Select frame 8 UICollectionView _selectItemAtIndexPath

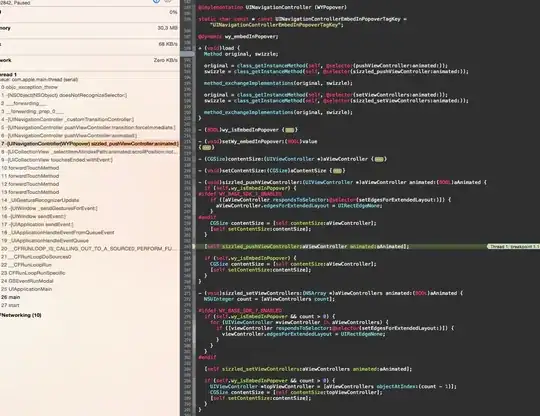pos(89,152)
